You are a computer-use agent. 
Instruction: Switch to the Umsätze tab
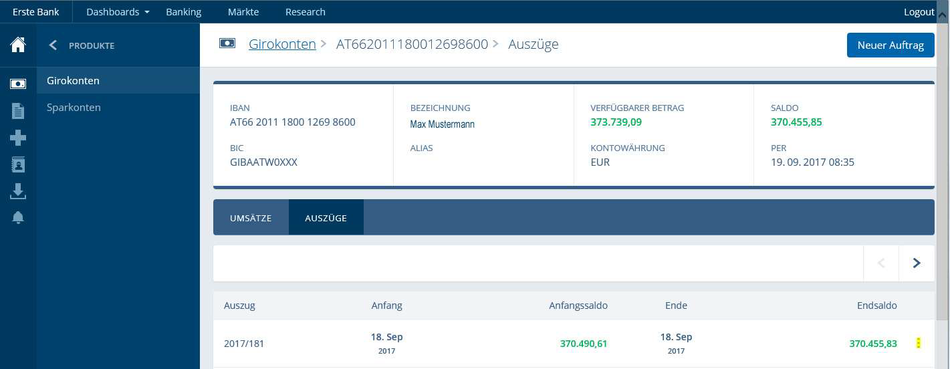tap(251, 218)
